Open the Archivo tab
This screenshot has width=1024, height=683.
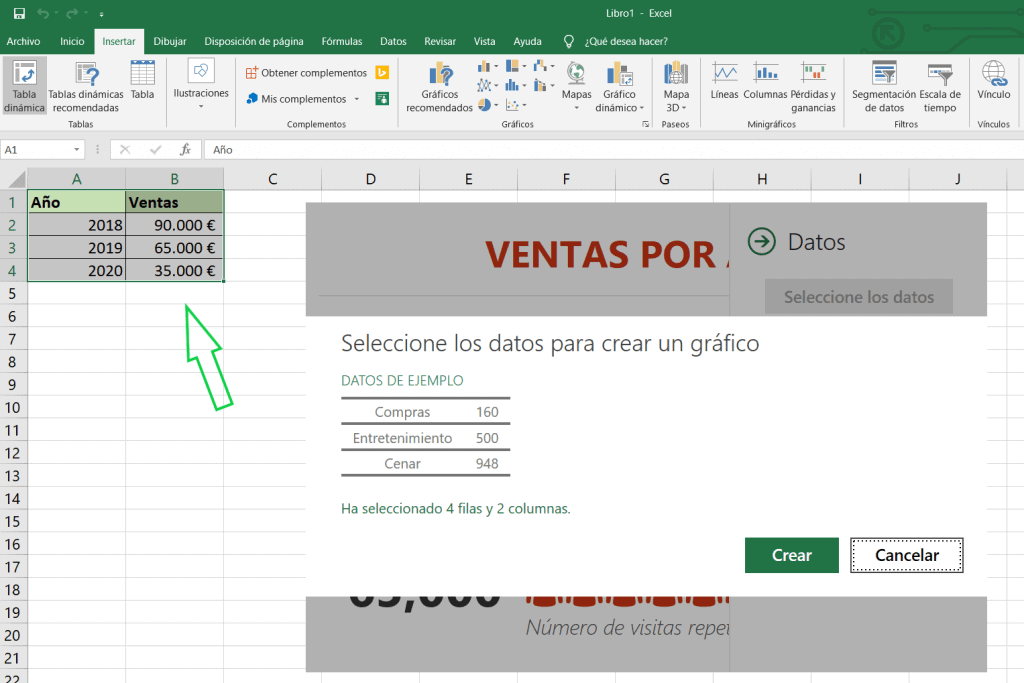coord(24,41)
